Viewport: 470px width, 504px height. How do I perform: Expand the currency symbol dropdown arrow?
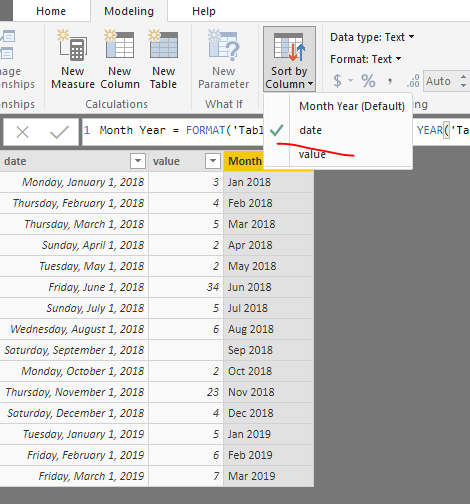(x=350, y=80)
